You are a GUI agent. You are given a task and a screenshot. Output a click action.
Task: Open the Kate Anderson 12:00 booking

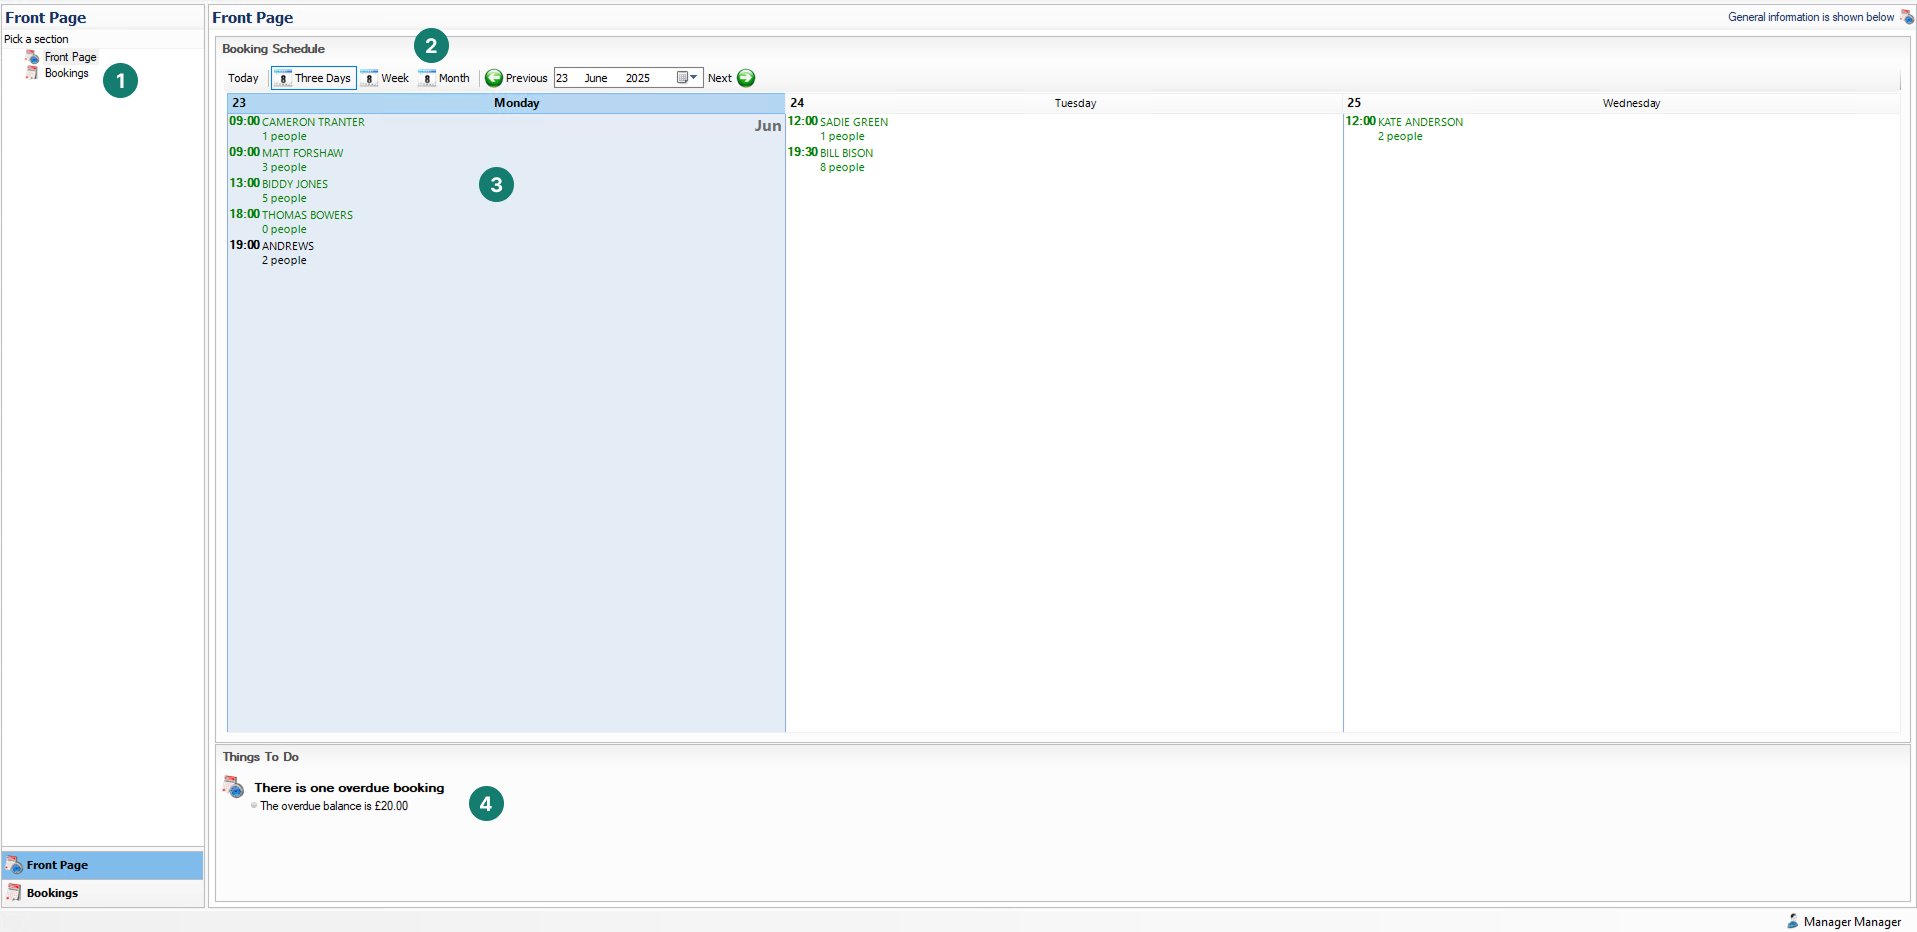click(1419, 122)
